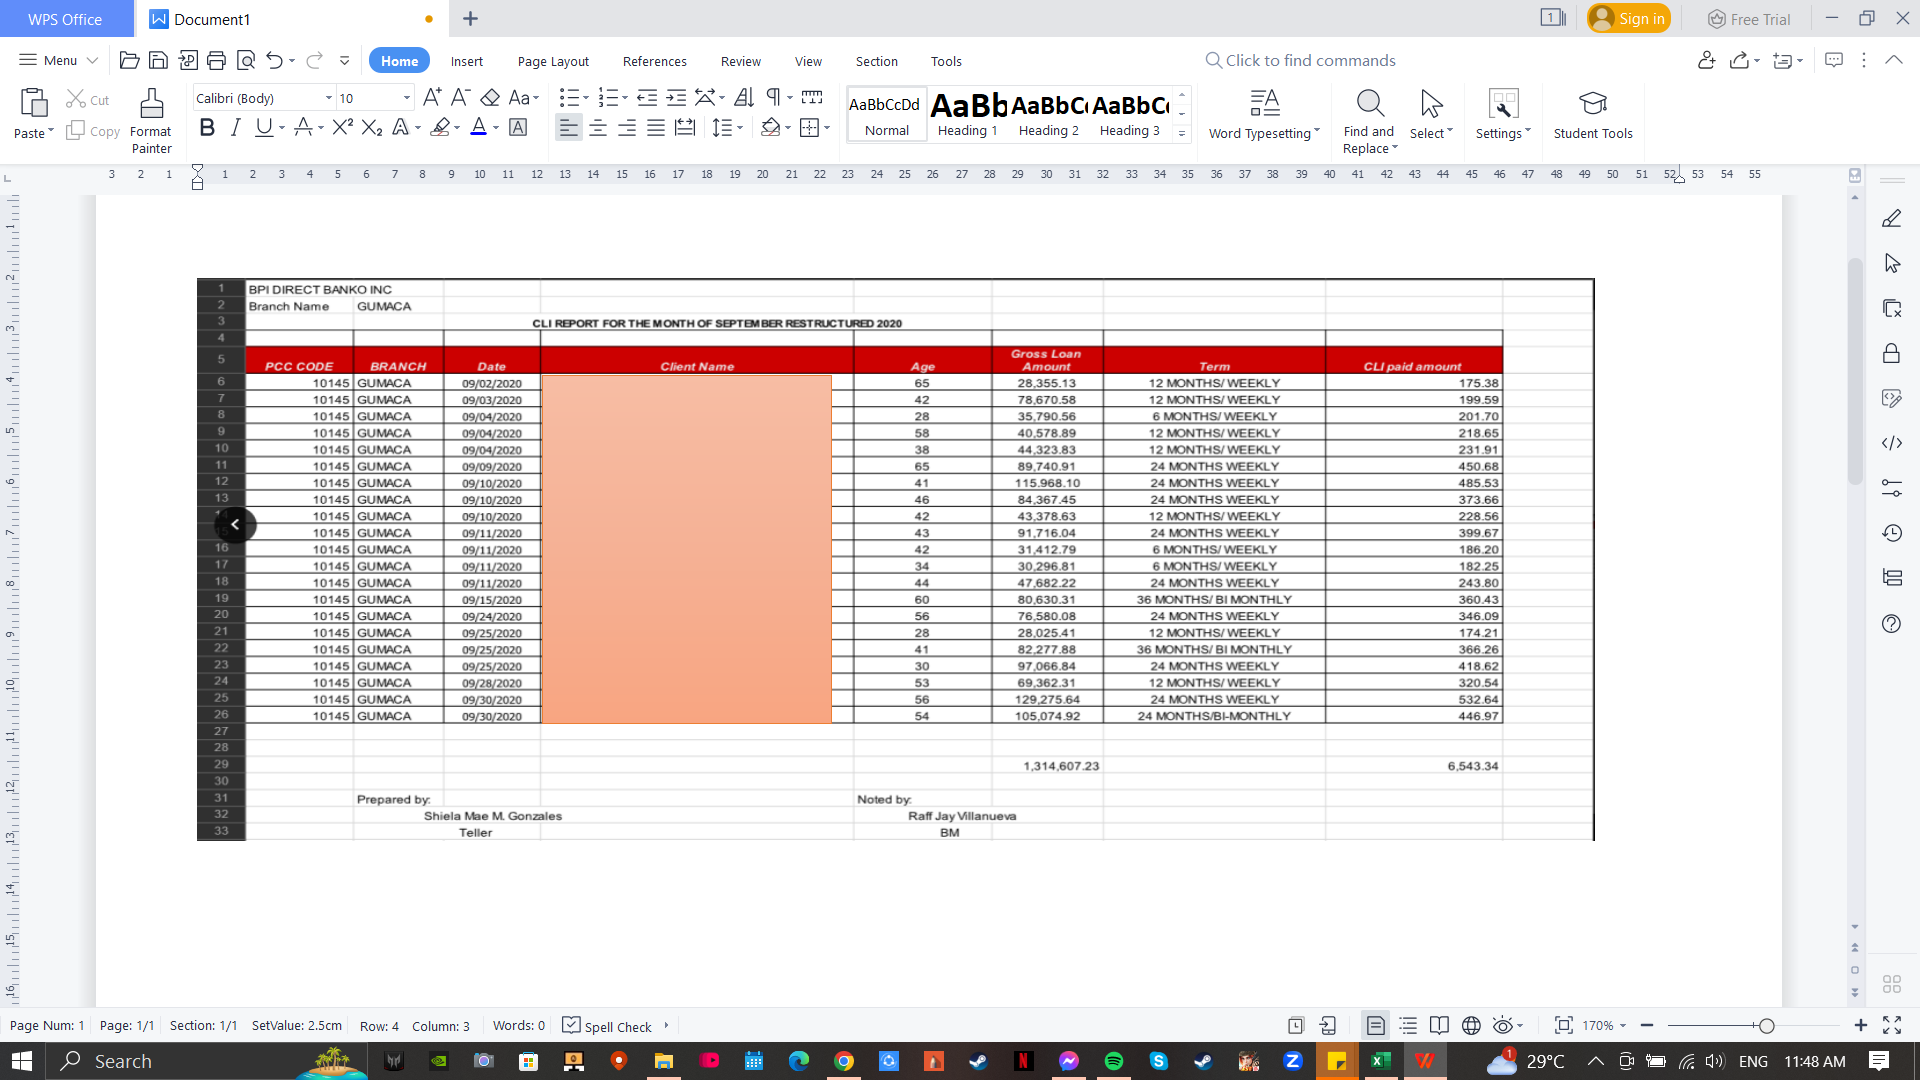This screenshot has width=1920, height=1080.
Task: Apply the blue font color
Action: coord(478,127)
